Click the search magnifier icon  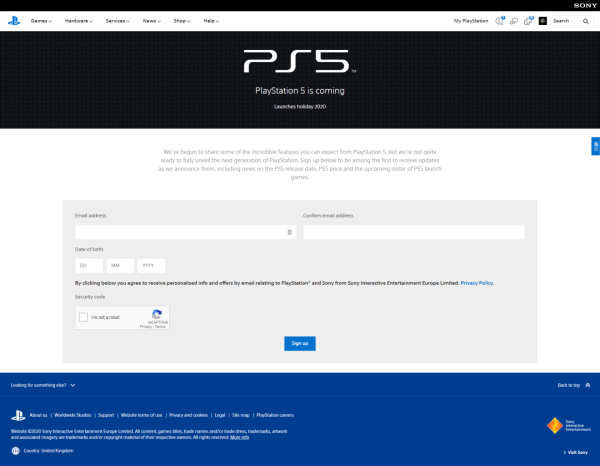pyautogui.click(x=585, y=21)
